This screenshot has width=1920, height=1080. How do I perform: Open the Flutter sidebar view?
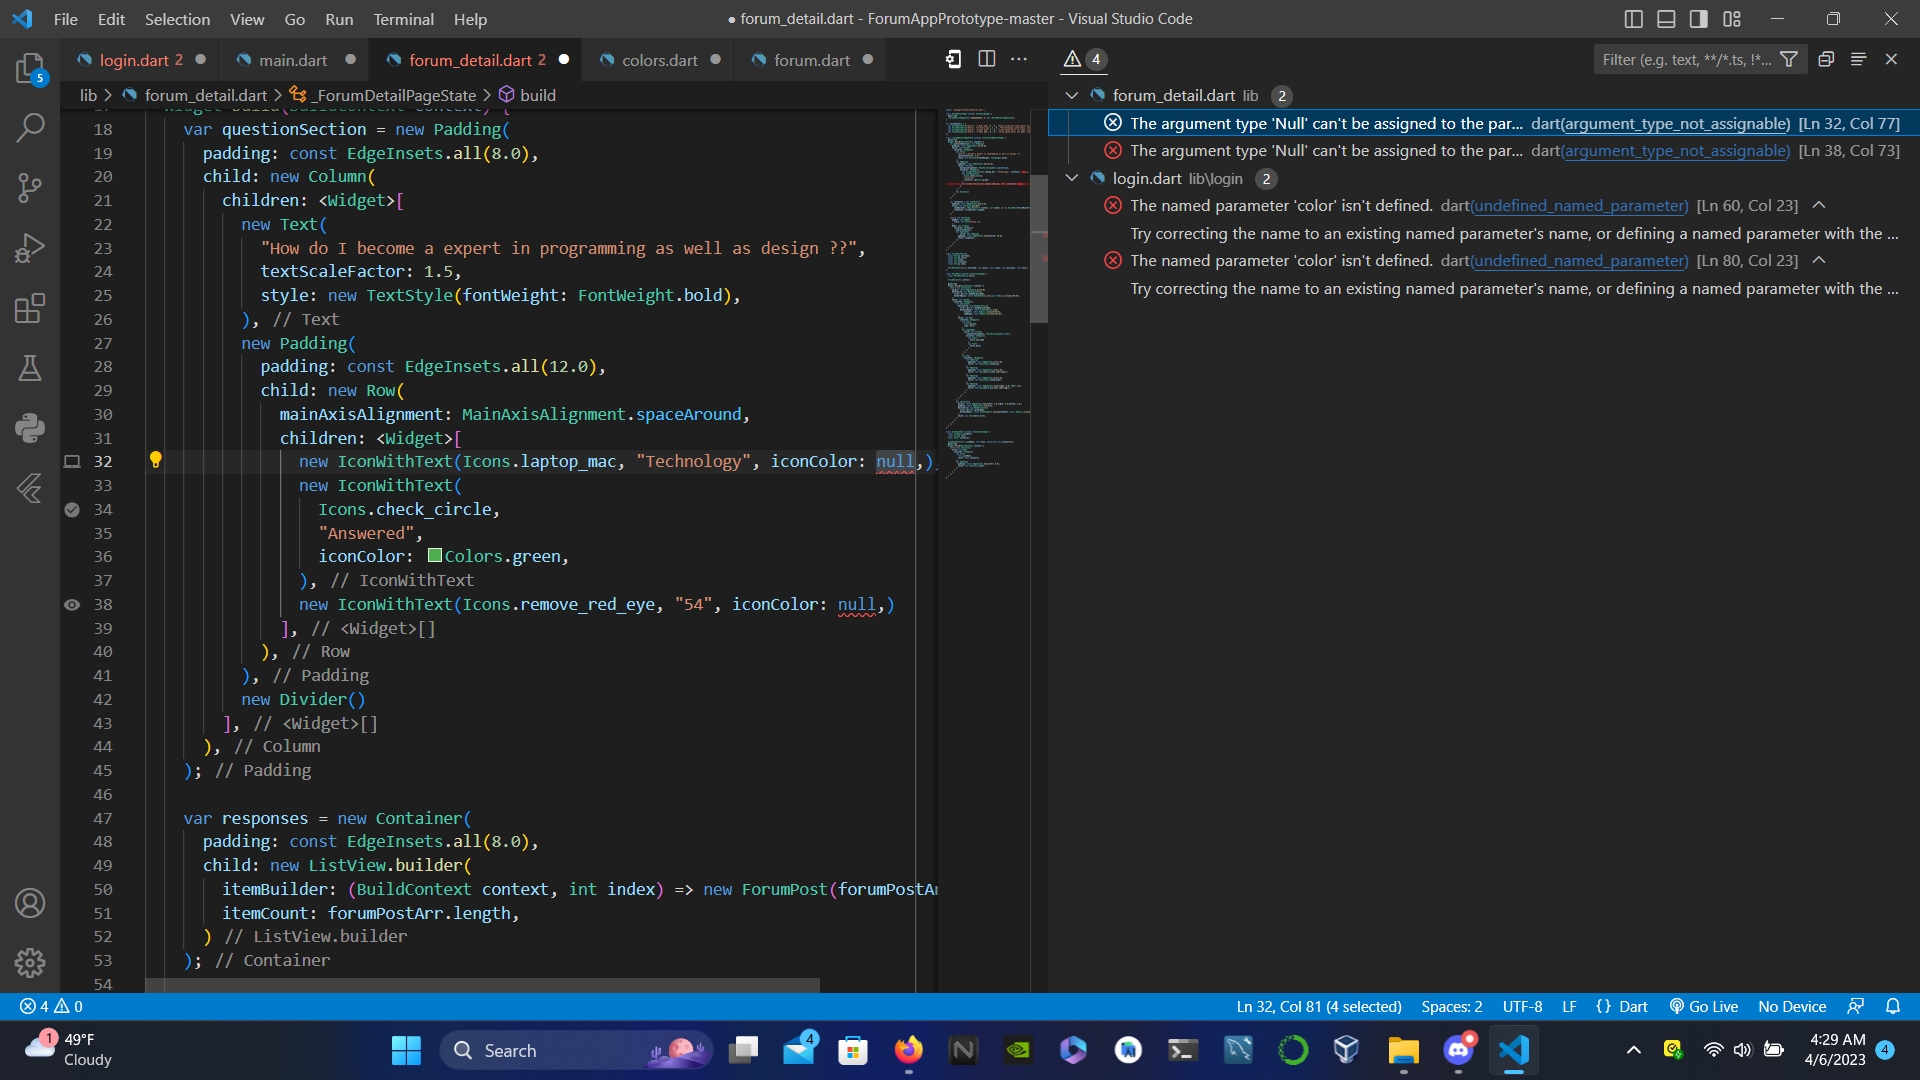pyautogui.click(x=30, y=488)
